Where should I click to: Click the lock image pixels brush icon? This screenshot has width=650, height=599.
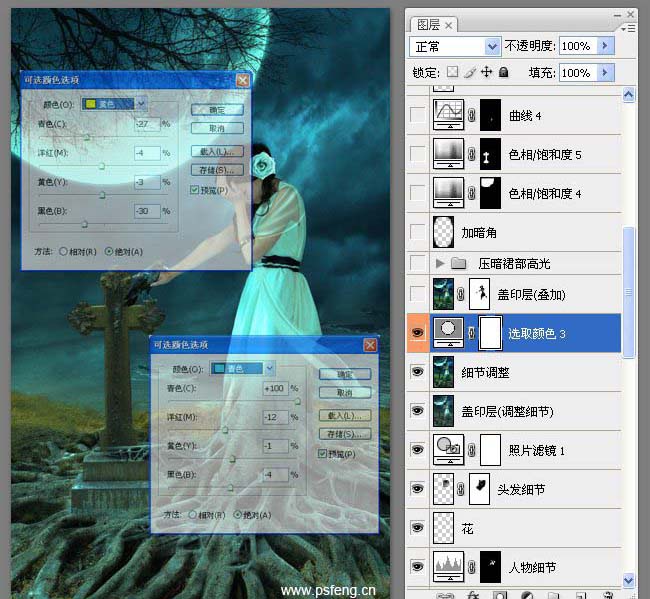(x=470, y=73)
